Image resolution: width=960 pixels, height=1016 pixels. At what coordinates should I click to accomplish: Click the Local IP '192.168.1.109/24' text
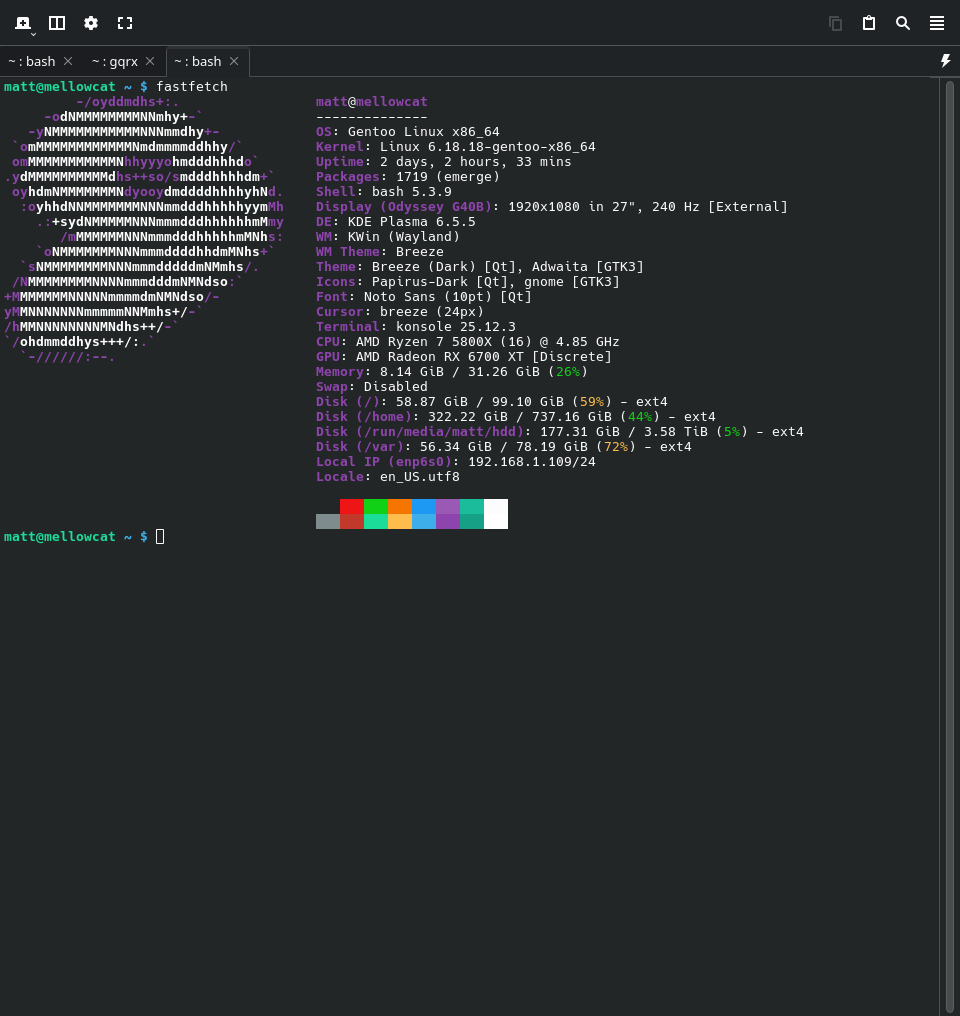531,461
